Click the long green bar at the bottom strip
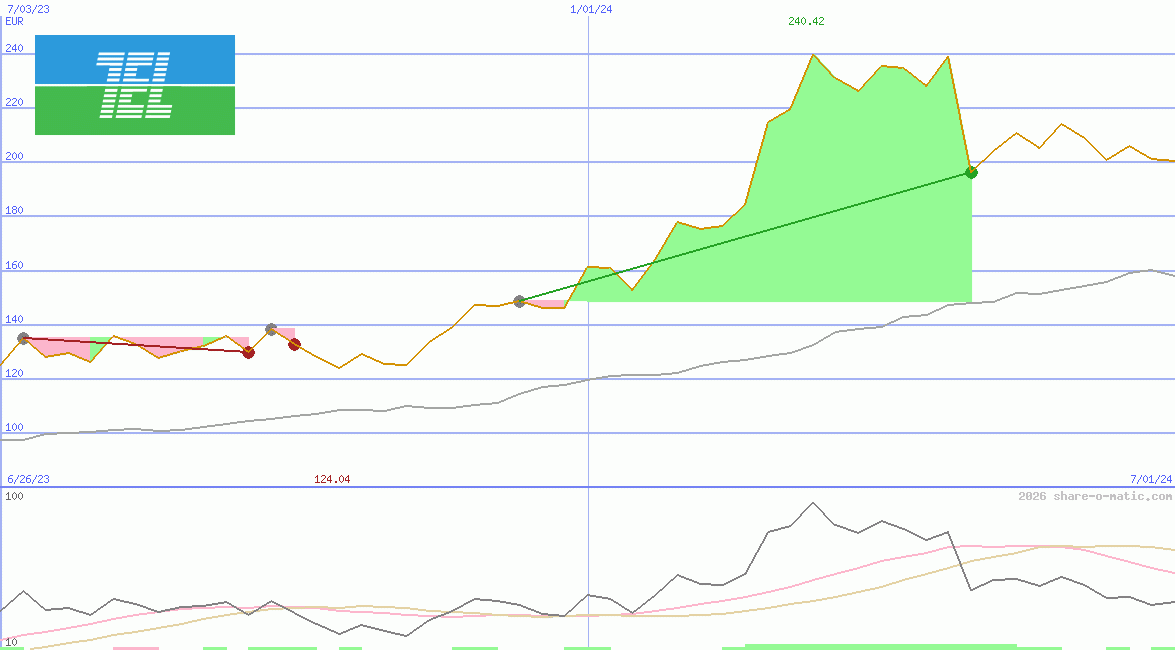This screenshot has width=1175, height=650. coord(881,646)
